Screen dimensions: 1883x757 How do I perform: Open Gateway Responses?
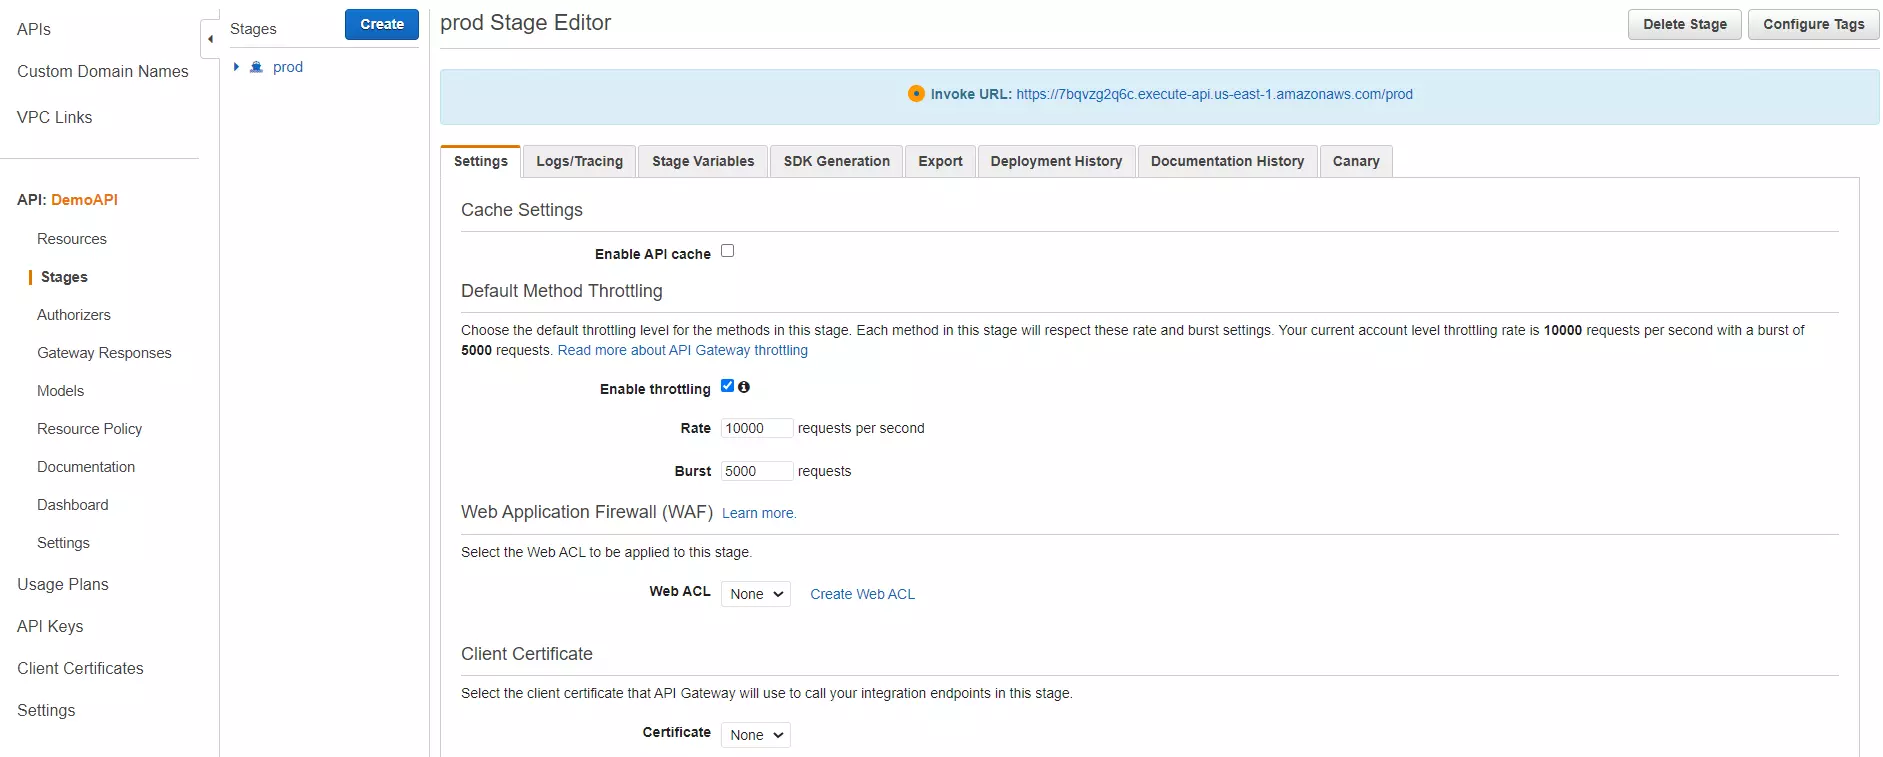104,353
